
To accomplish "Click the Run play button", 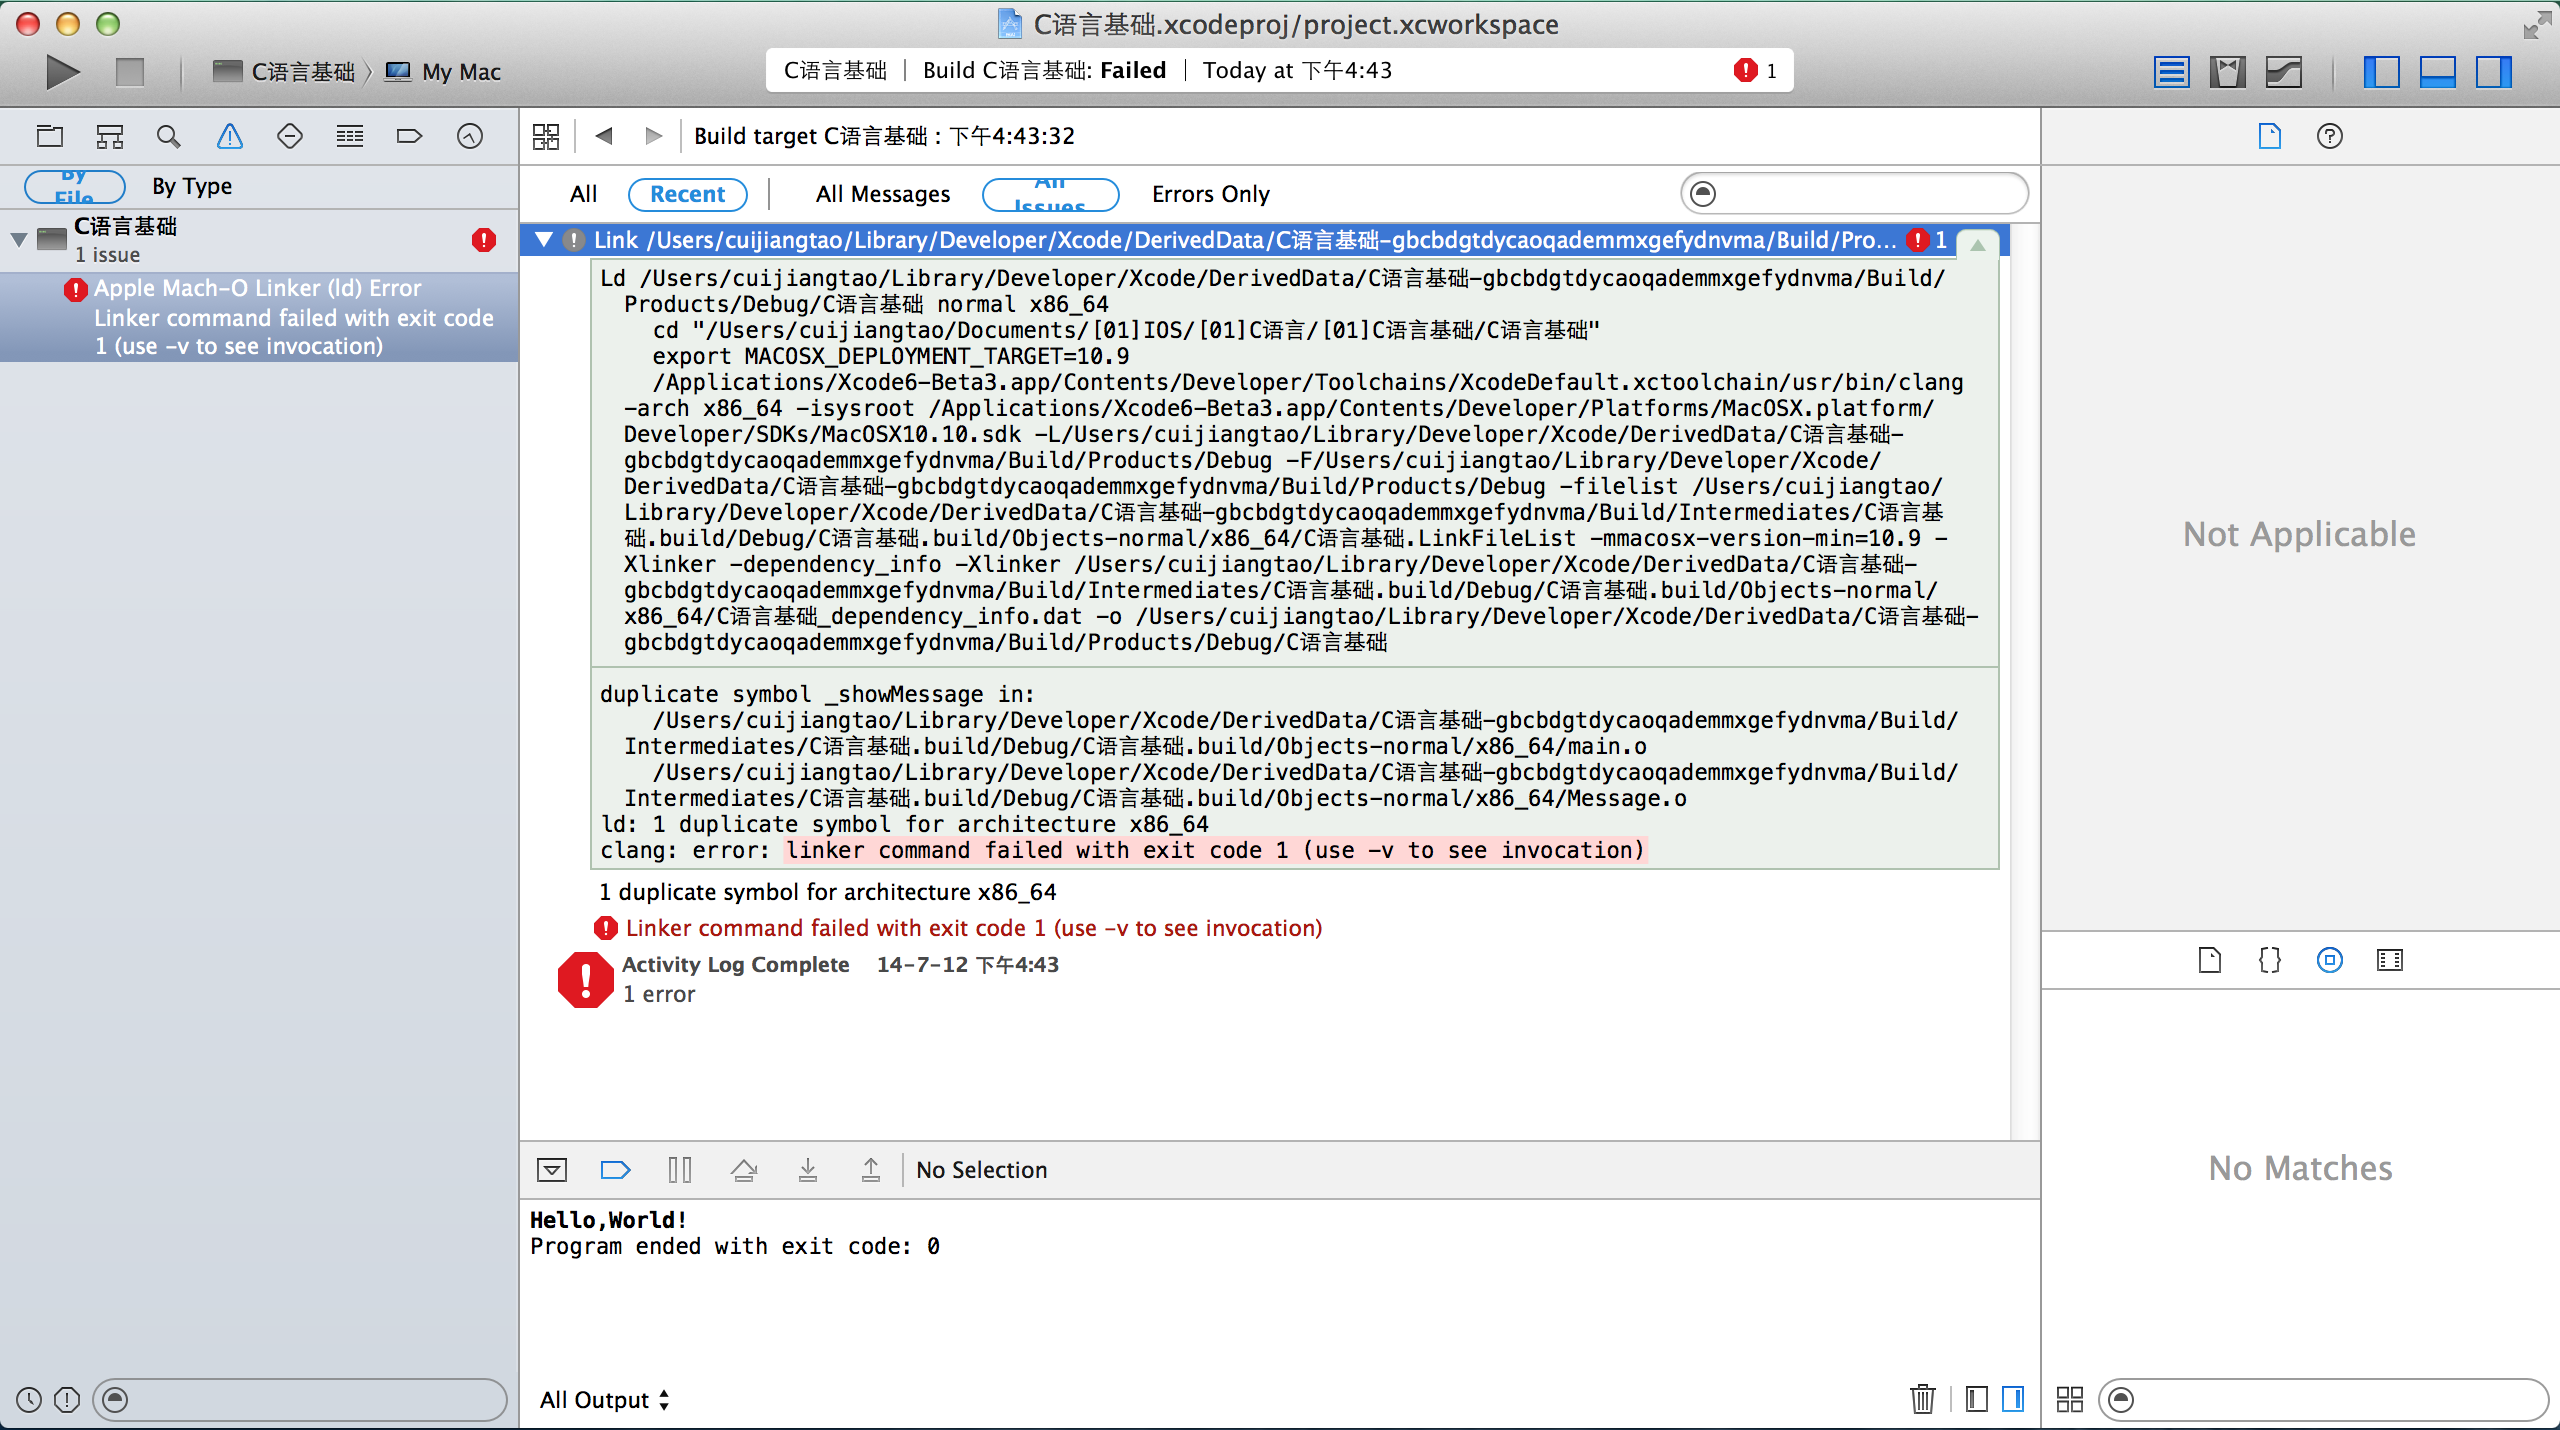I will click(x=62, y=72).
